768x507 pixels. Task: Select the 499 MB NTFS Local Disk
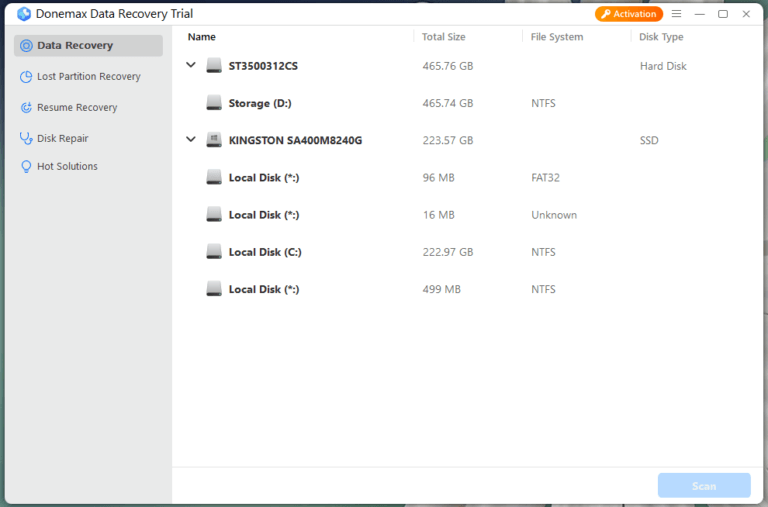point(468,289)
